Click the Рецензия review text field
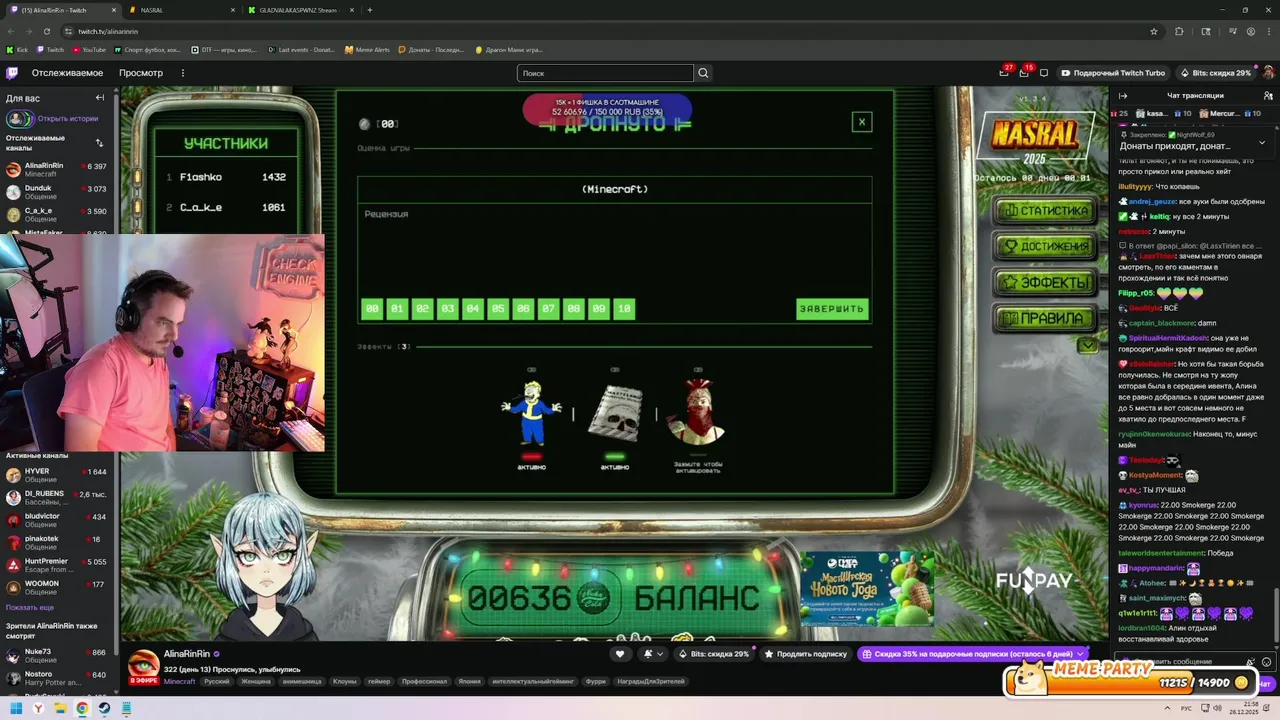The image size is (1280, 720). 614,248
